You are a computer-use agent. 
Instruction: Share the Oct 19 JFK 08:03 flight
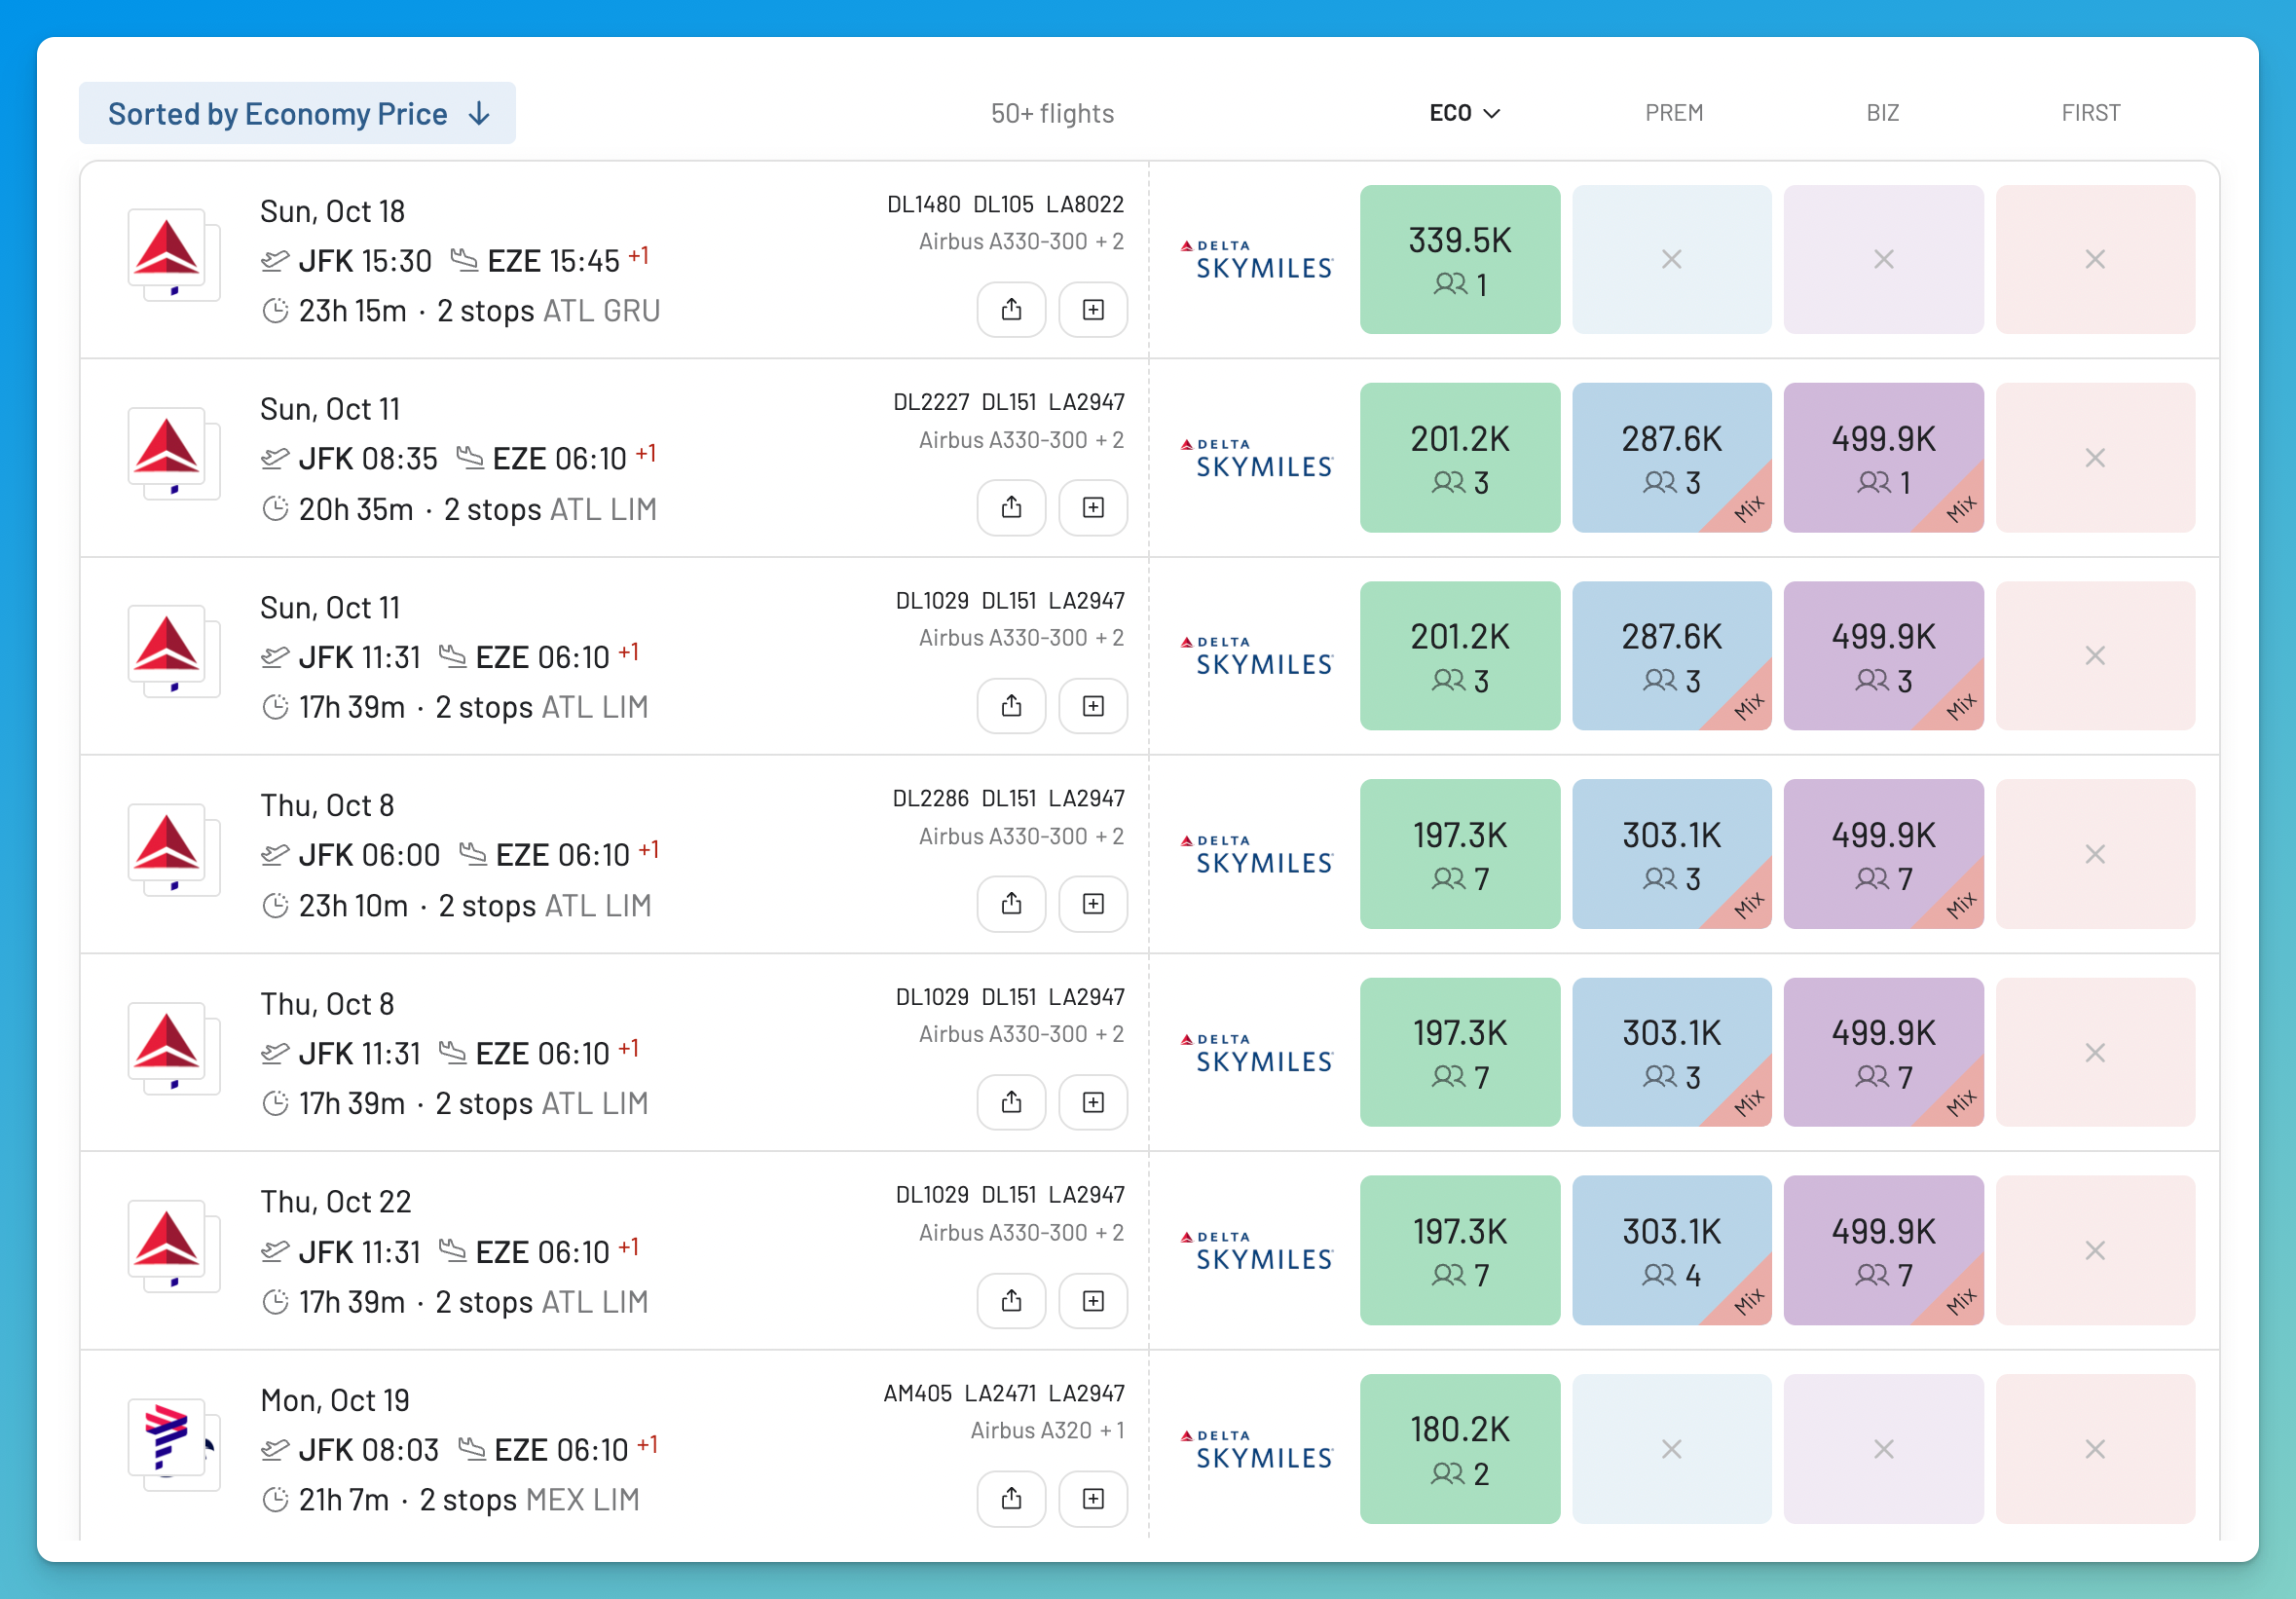(x=1011, y=1499)
